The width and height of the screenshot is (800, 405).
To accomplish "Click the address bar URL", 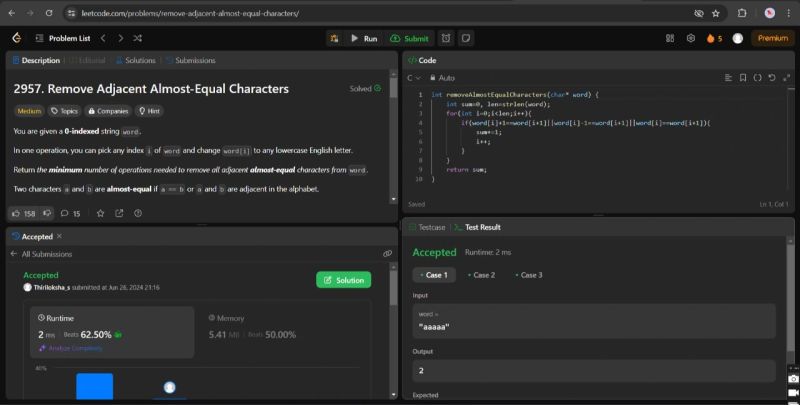I will coord(190,13).
